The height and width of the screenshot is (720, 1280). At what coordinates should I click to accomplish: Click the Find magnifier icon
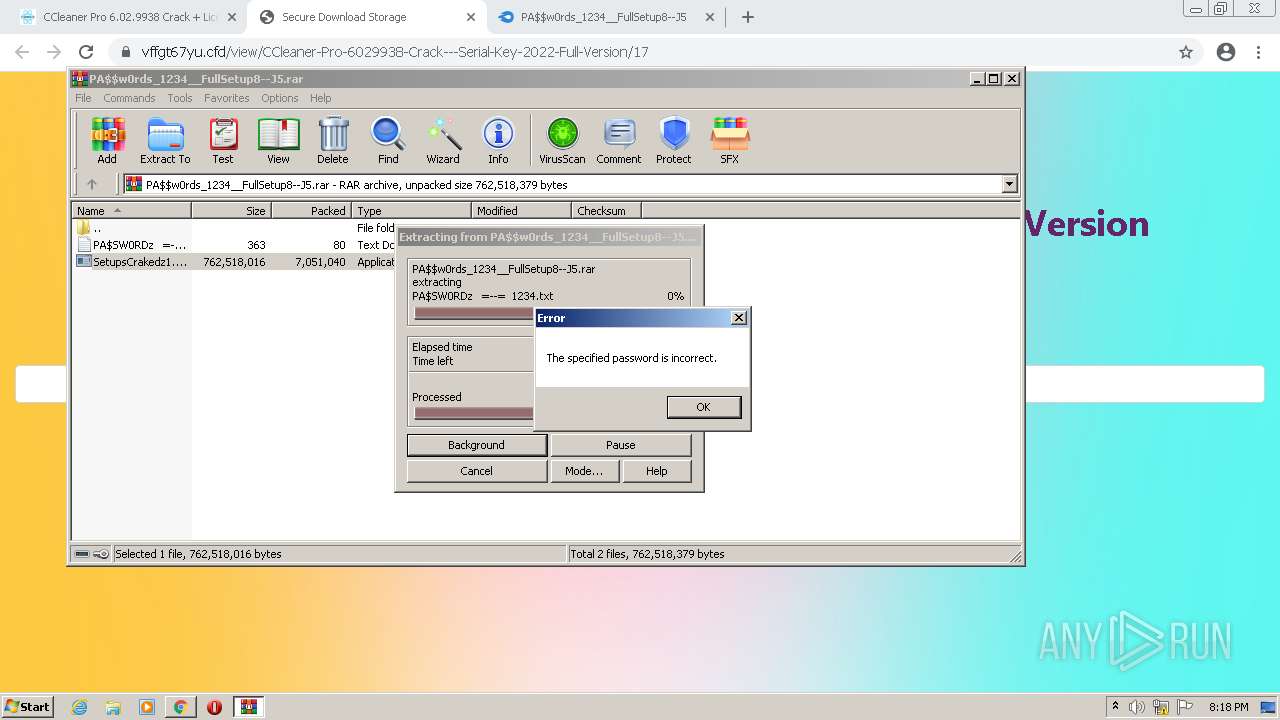[388, 140]
